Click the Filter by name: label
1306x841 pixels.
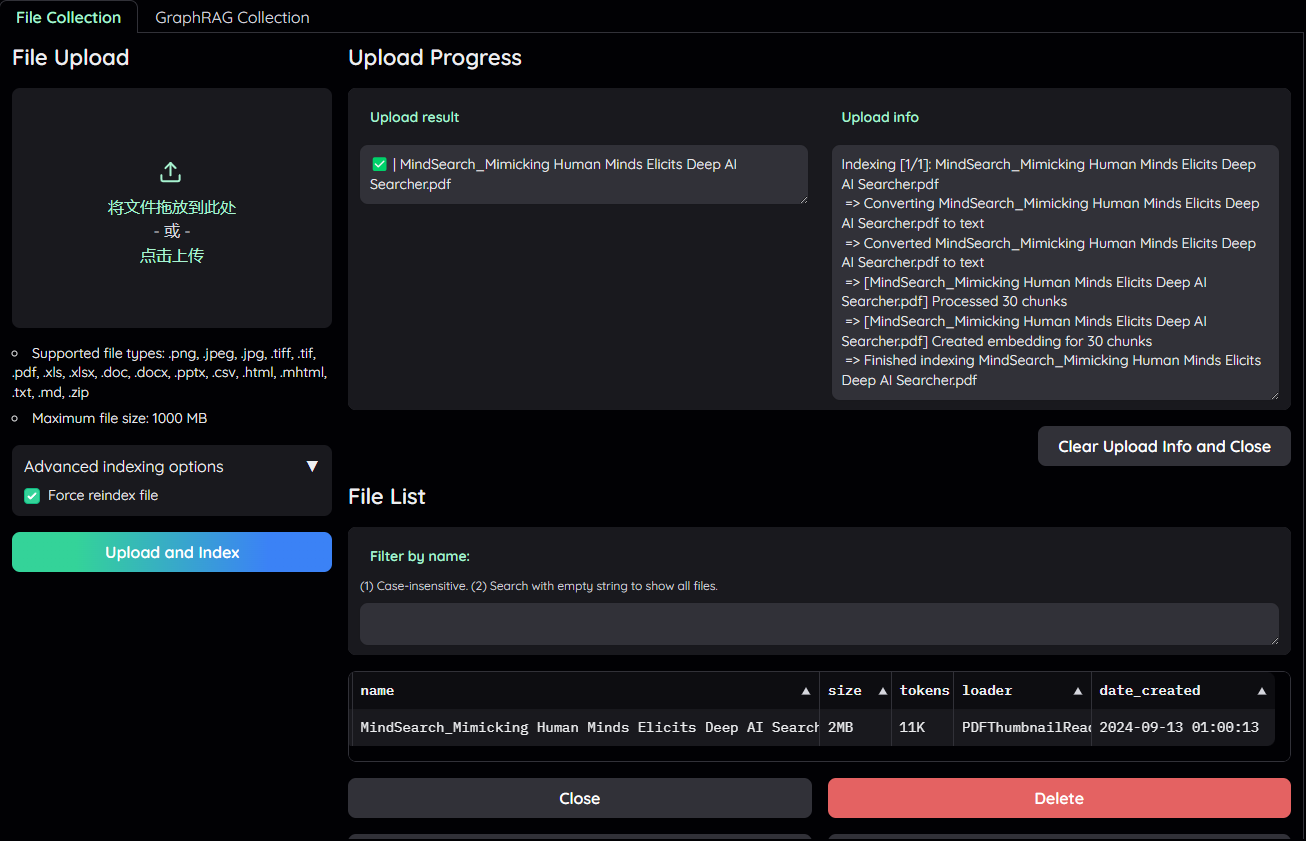coord(420,556)
